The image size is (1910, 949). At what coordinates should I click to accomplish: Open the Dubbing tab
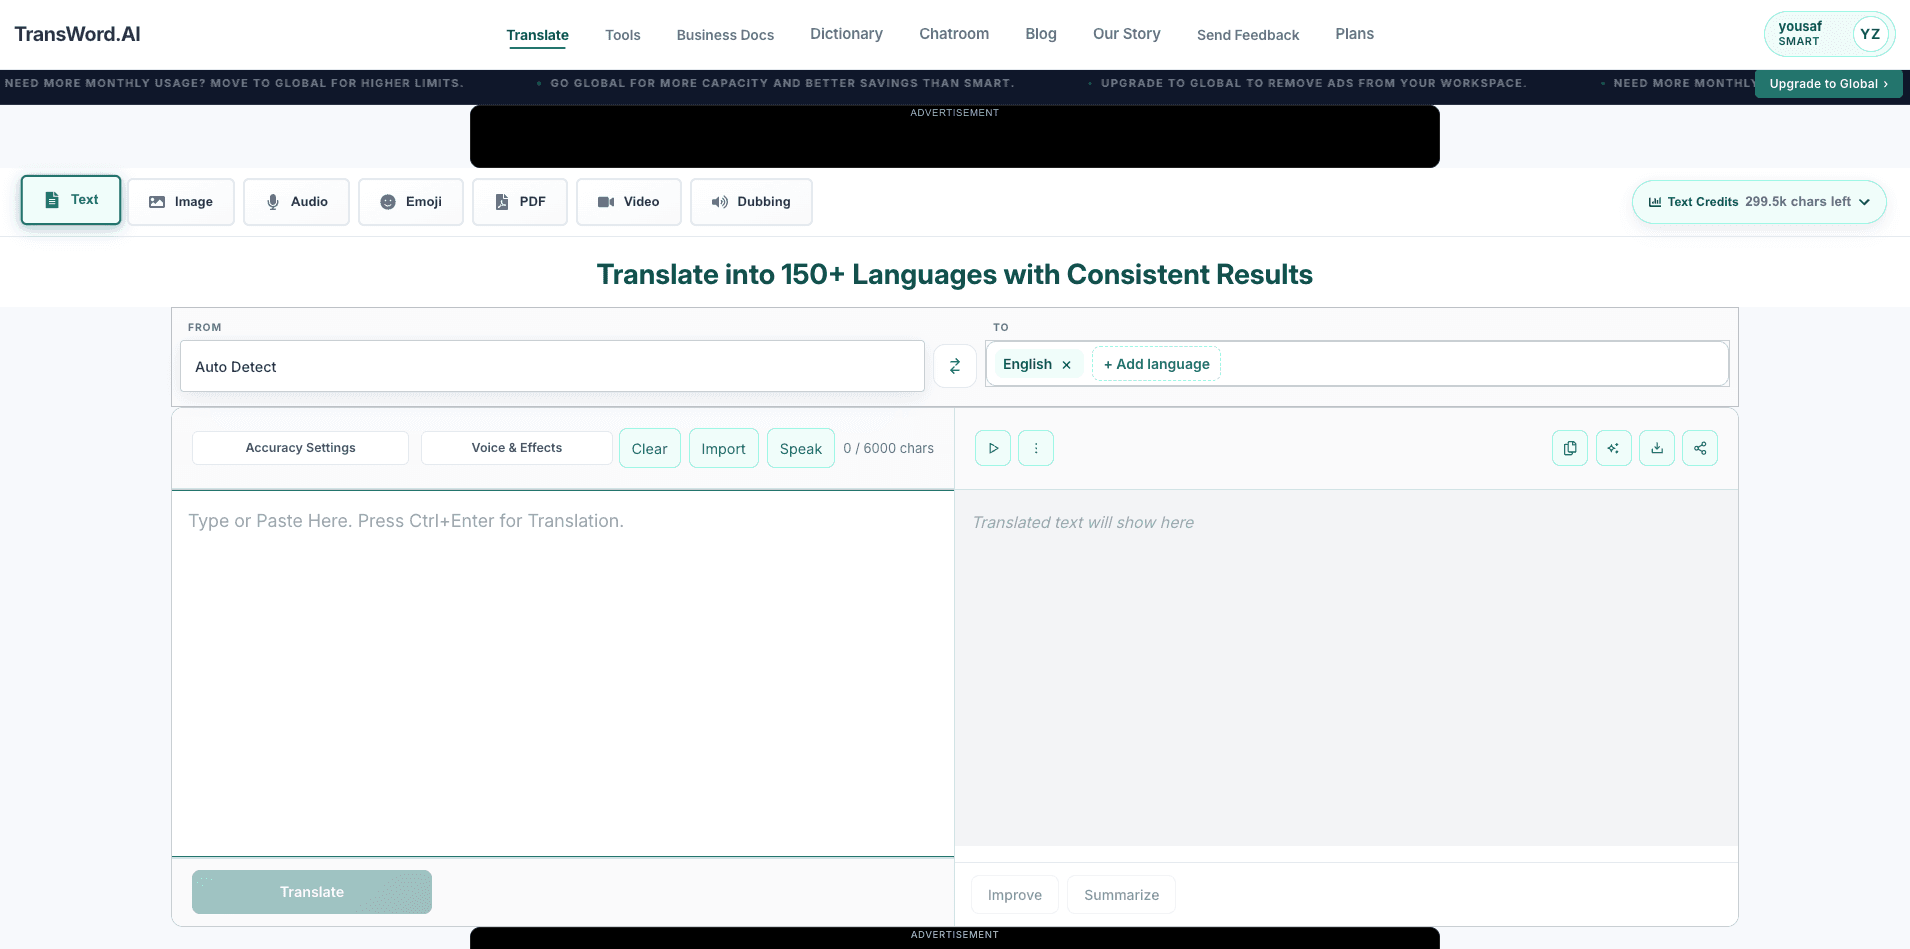pyautogui.click(x=751, y=202)
